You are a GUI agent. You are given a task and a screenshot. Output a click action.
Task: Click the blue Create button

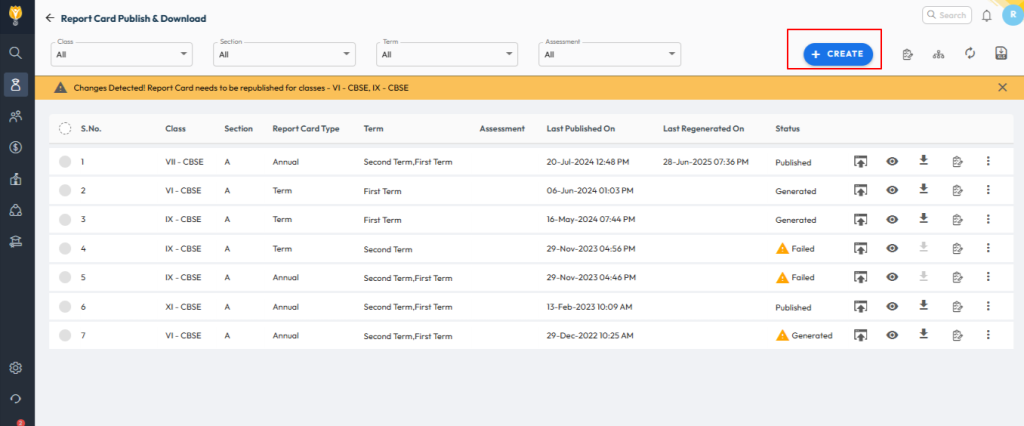pos(838,53)
